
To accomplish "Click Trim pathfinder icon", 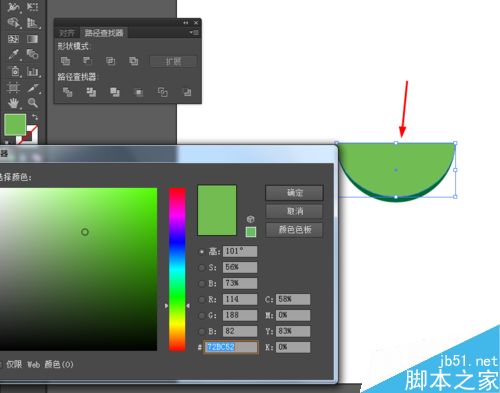I will click(91, 92).
